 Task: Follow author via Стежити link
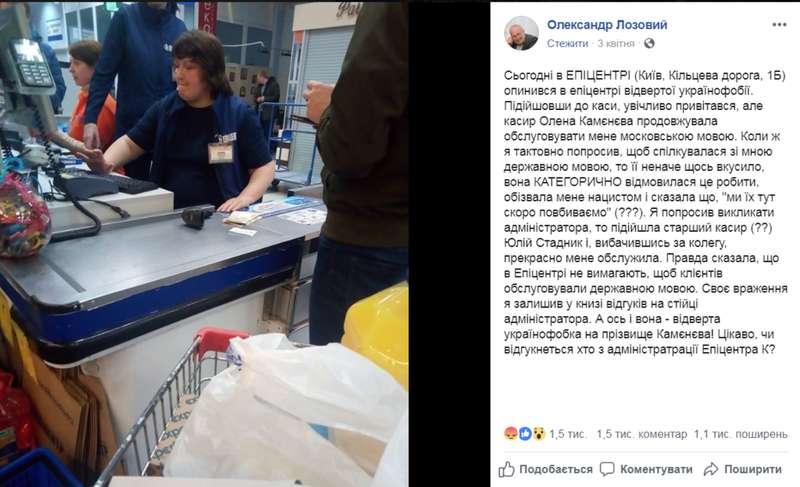(x=567, y=43)
